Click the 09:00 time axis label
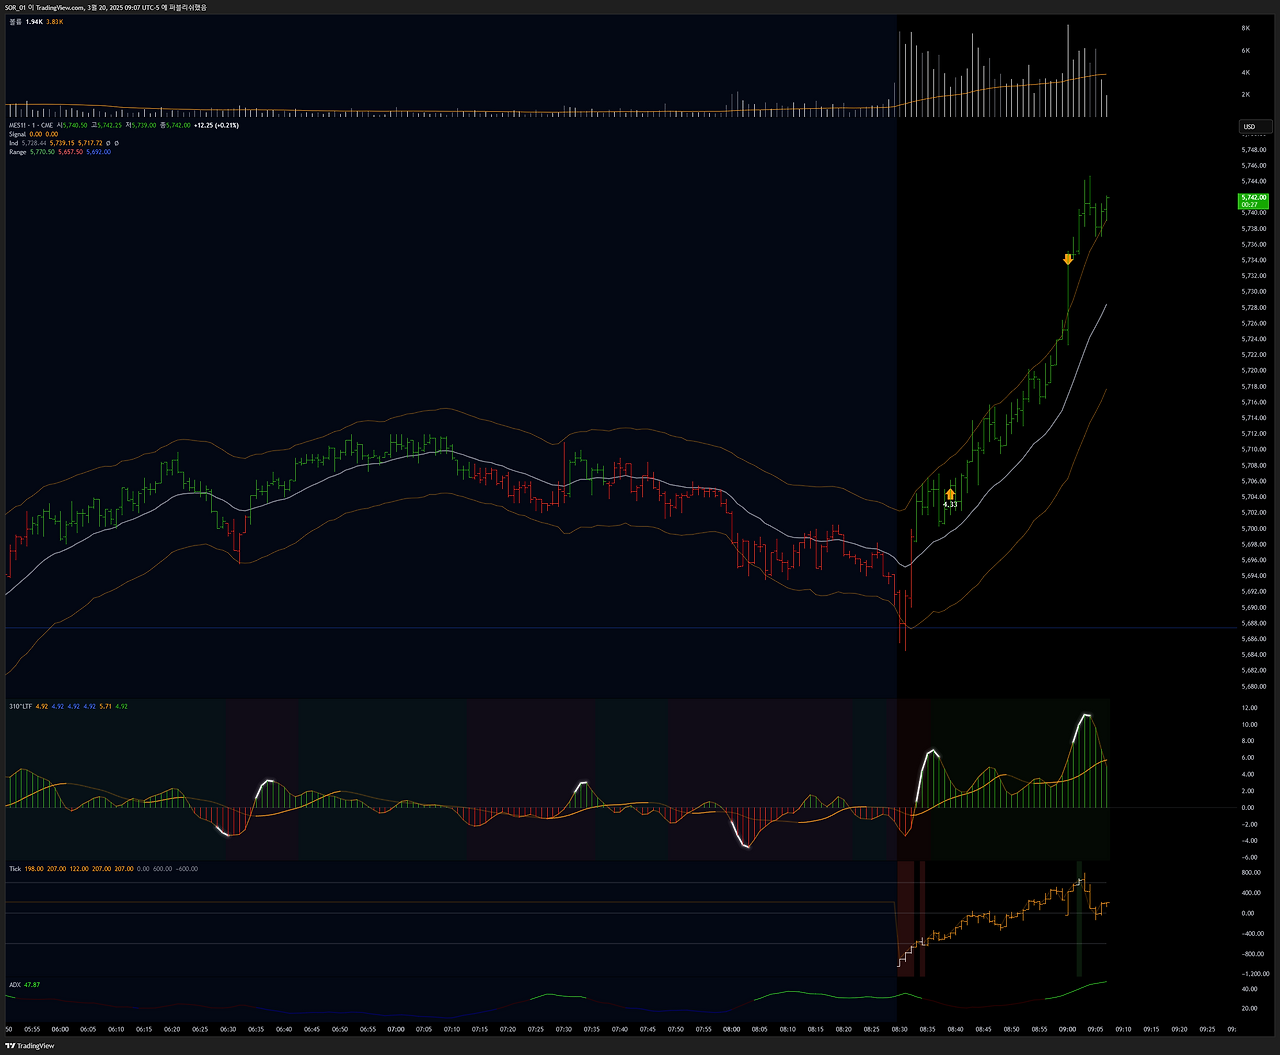Image resolution: width=1280 pixels, height=1055 pixels. [1068, 1028]
